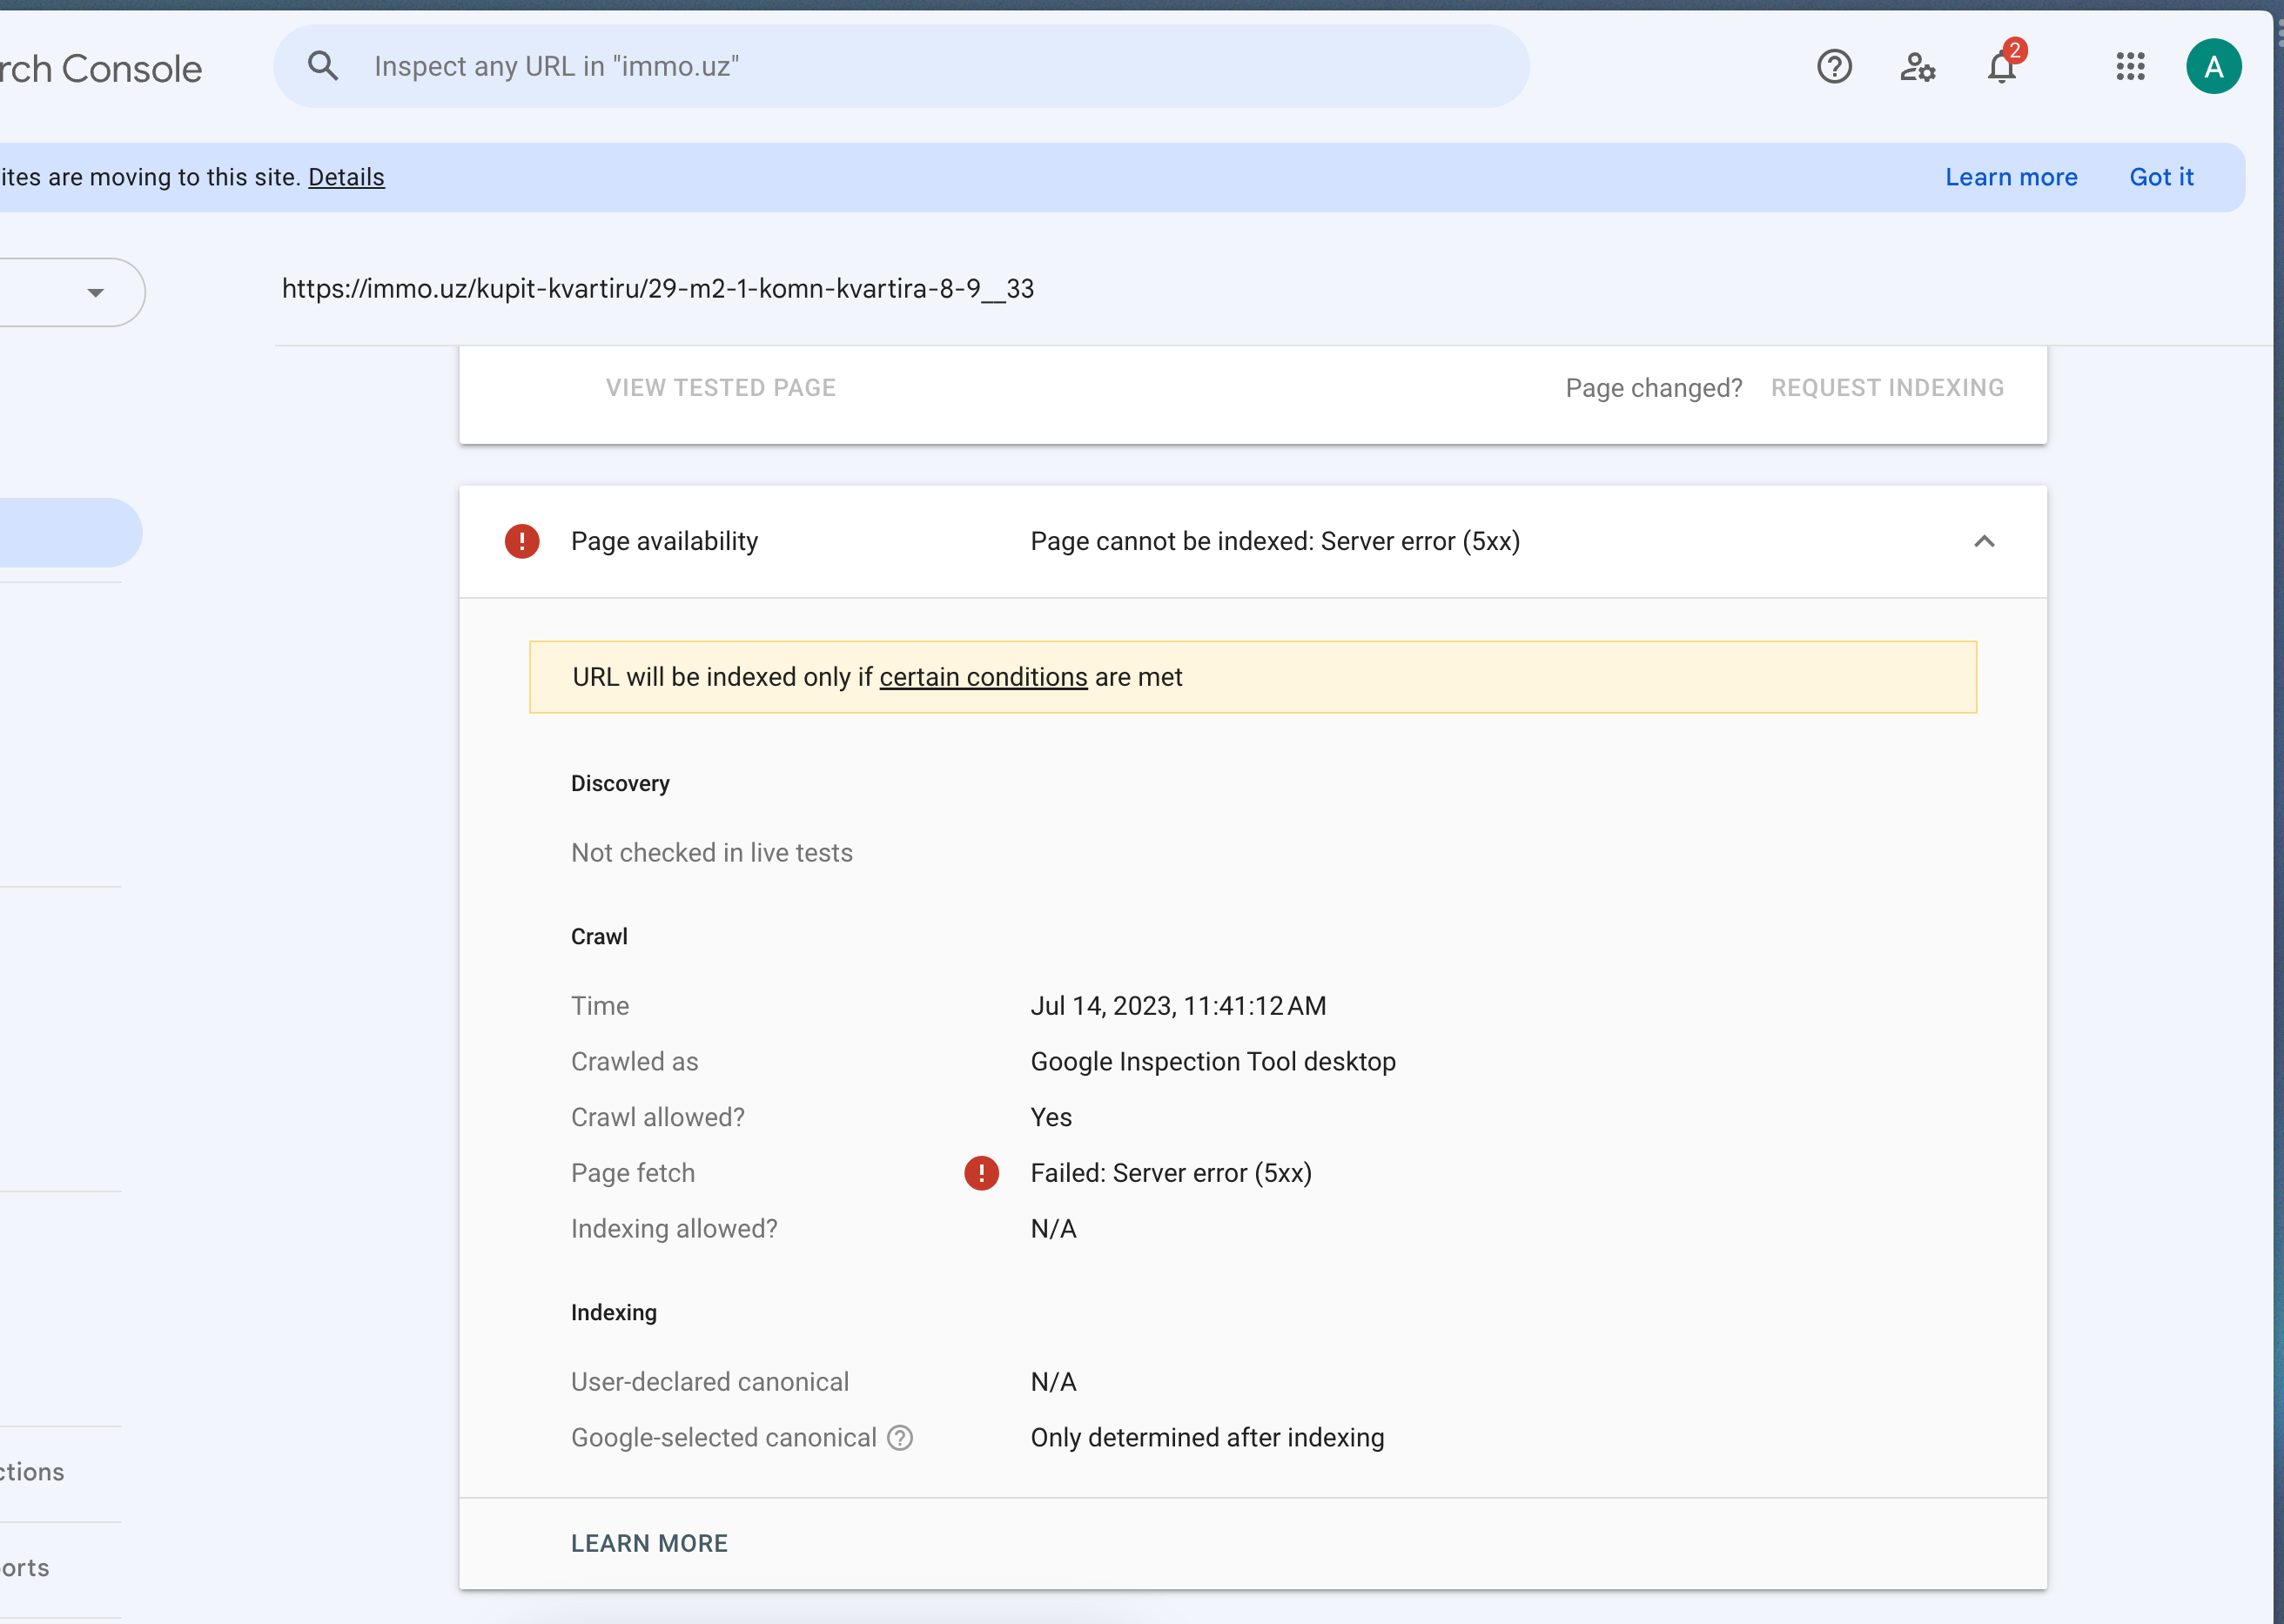Click the 'Details' link in the banner

coord(346,177)
